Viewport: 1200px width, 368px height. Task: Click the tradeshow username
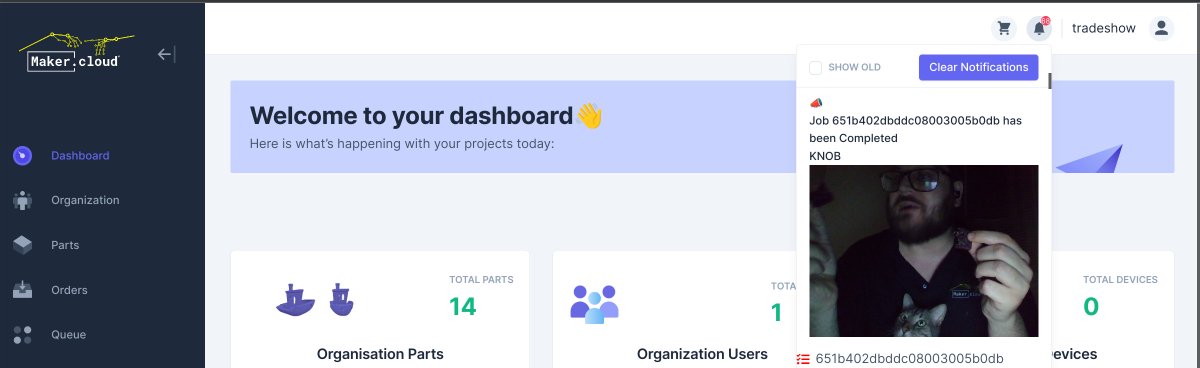click(x=1103, y=28)
